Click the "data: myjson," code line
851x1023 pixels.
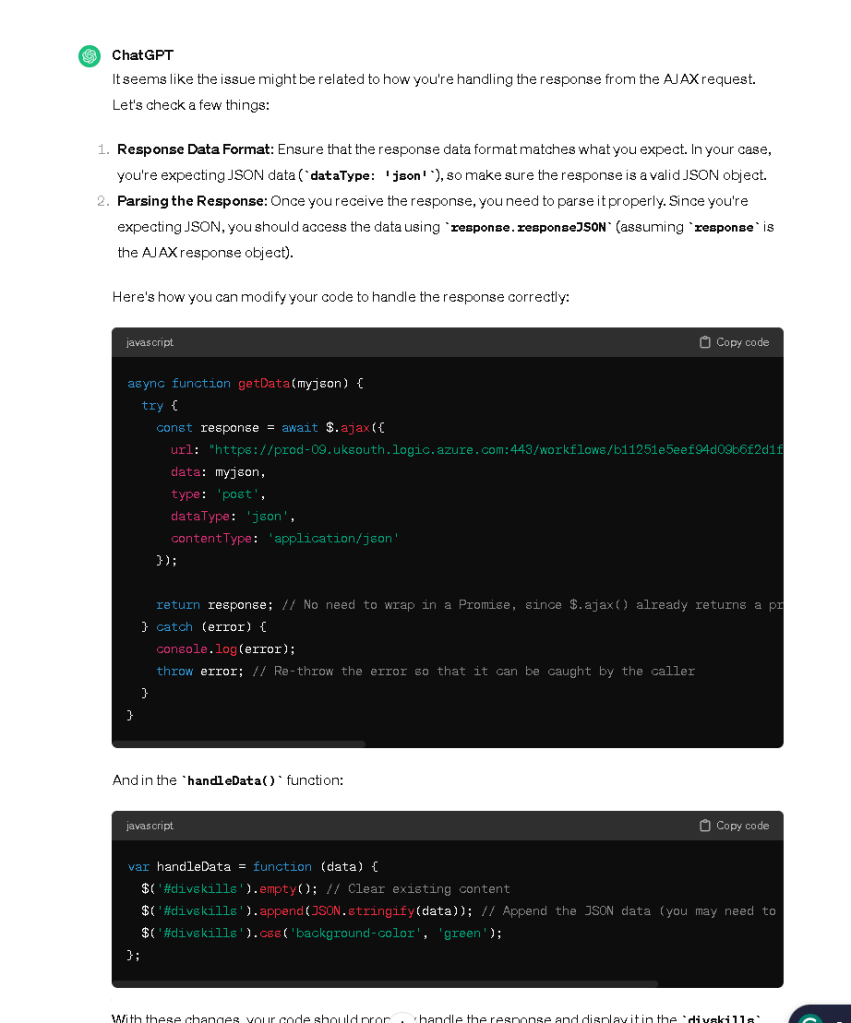218,472
